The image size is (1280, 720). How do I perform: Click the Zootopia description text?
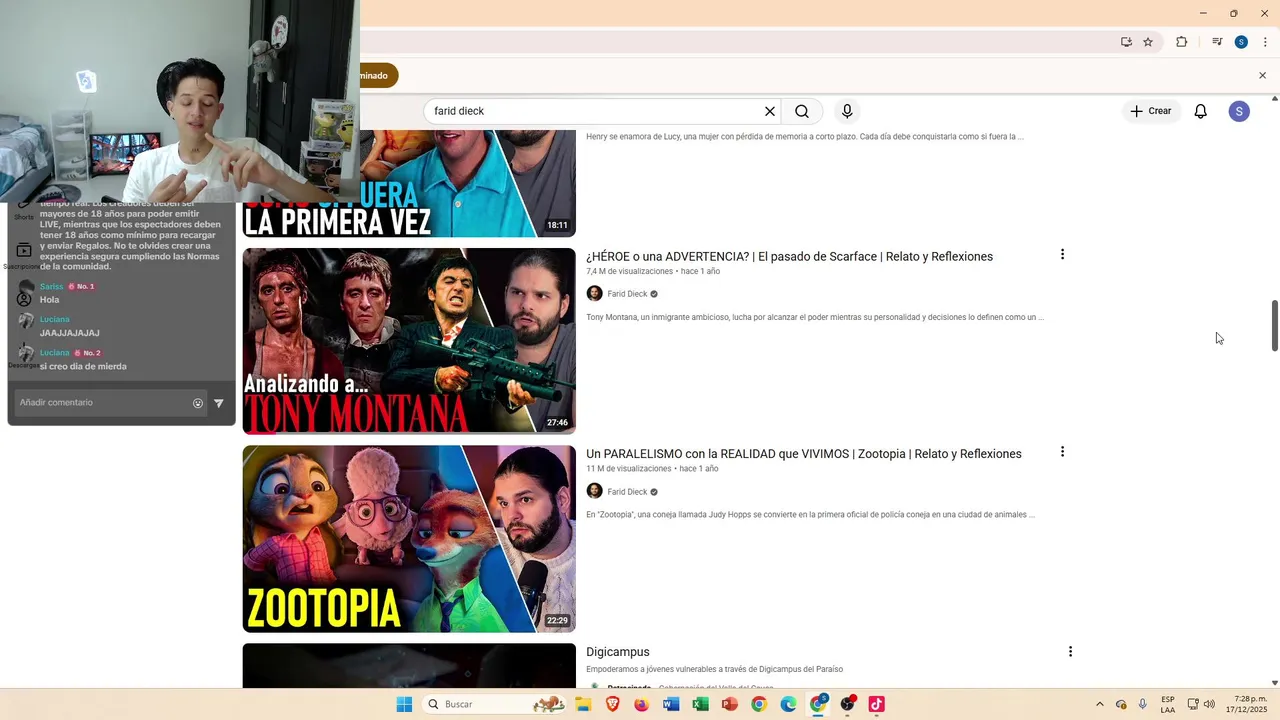coord(810,515)
